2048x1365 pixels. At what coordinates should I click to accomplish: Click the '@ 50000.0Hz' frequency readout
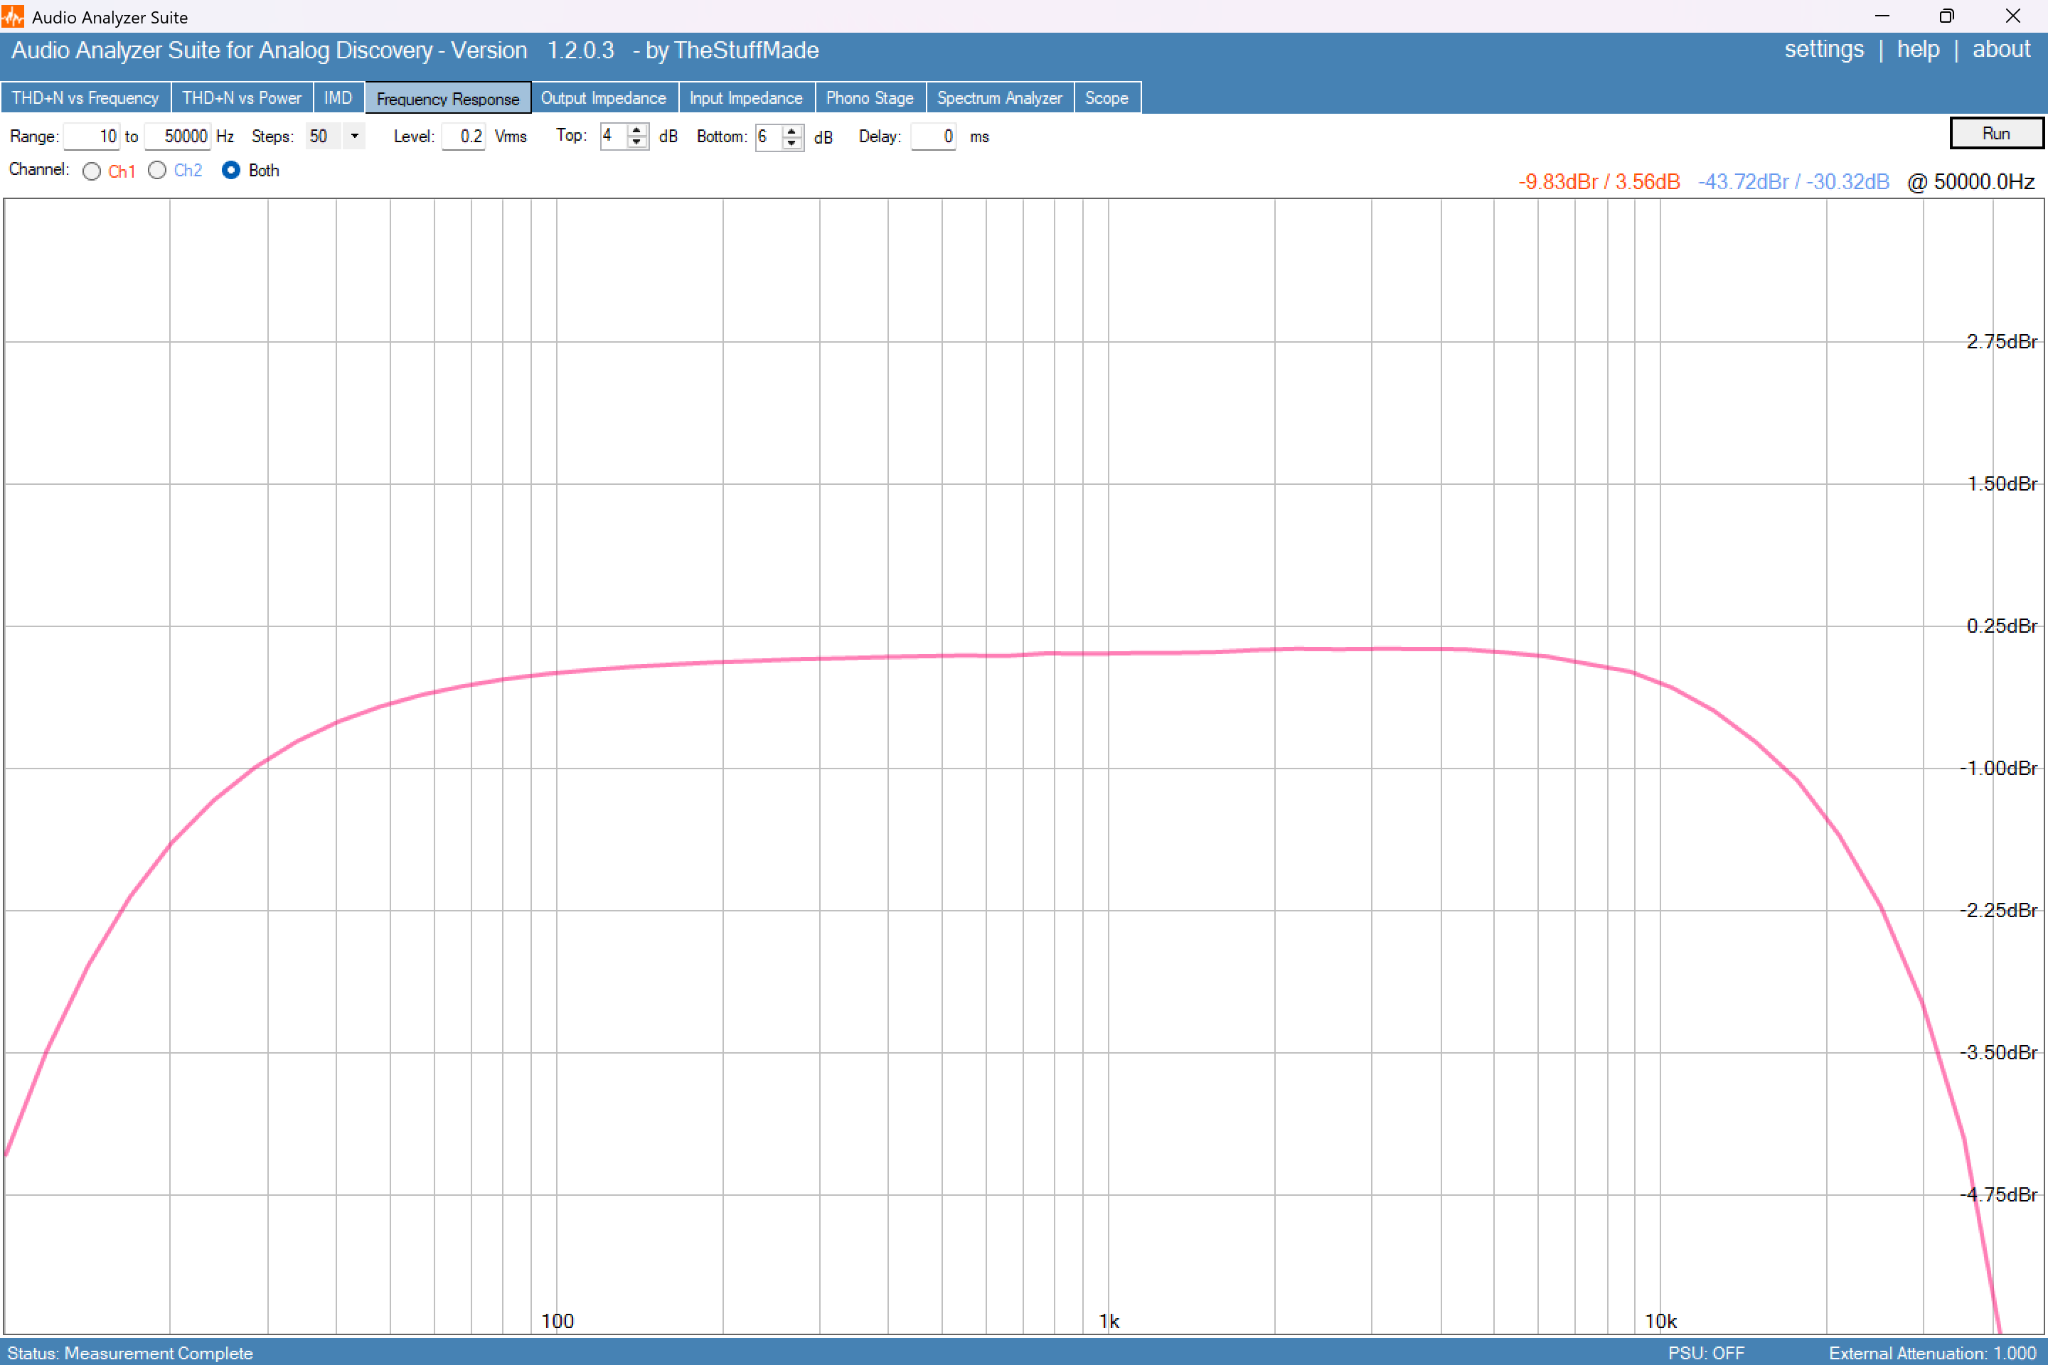[1971, 182]
